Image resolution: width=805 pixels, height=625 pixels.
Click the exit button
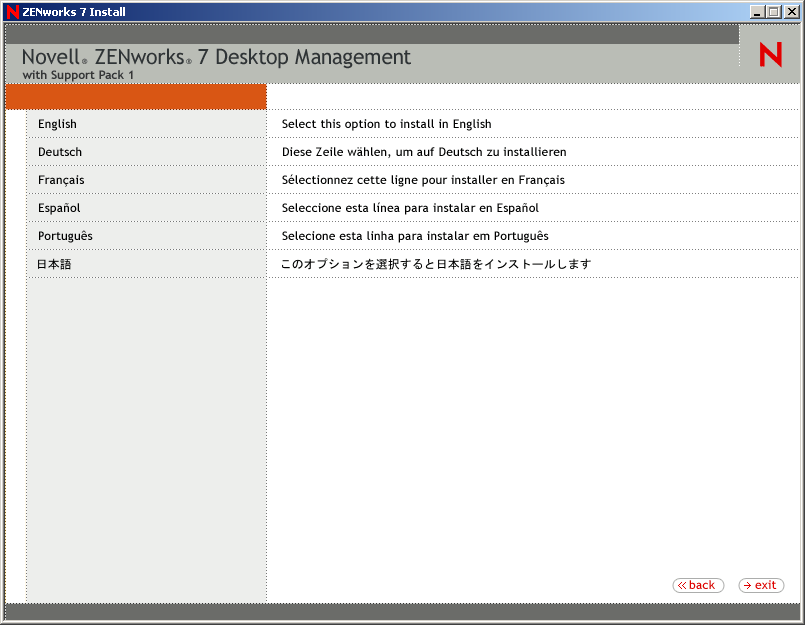(761, 585)
